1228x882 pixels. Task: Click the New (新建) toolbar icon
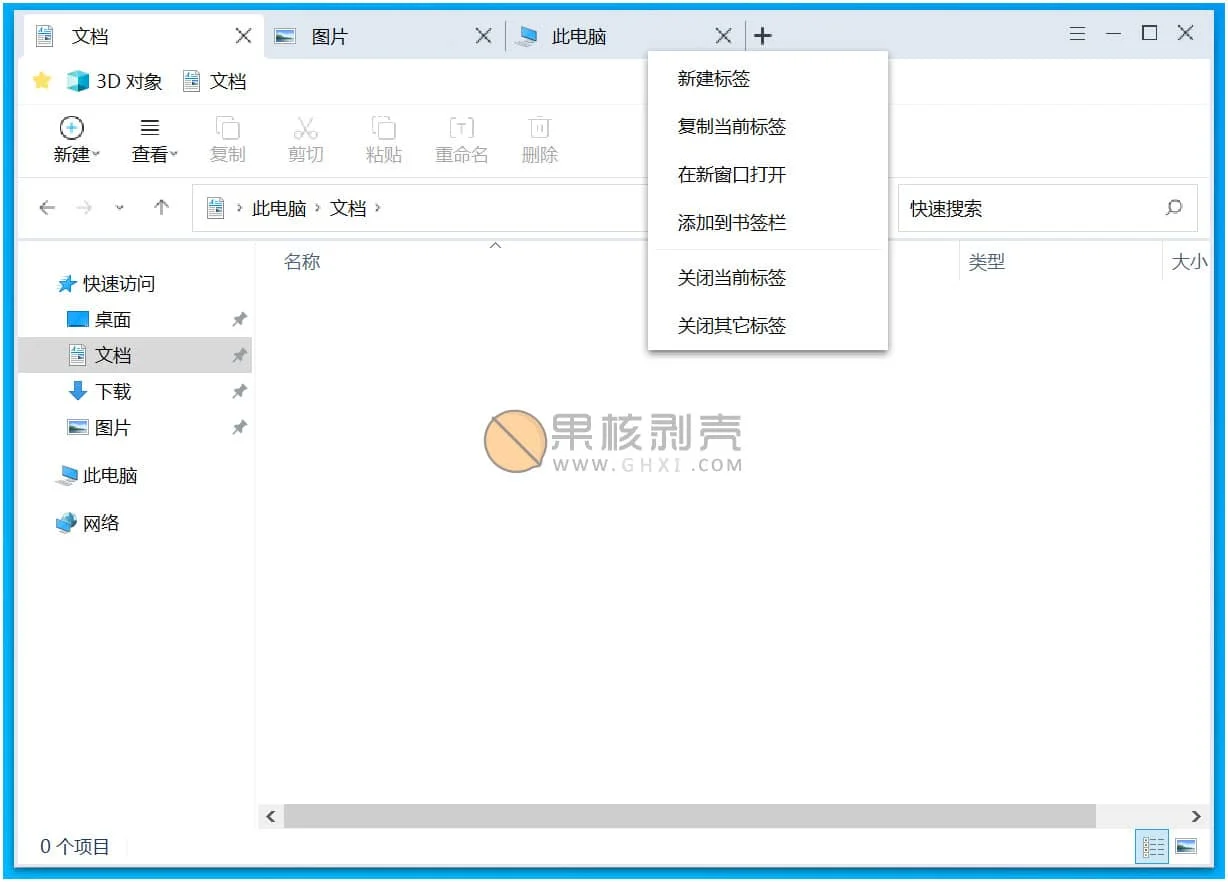(x=72, y=128)
